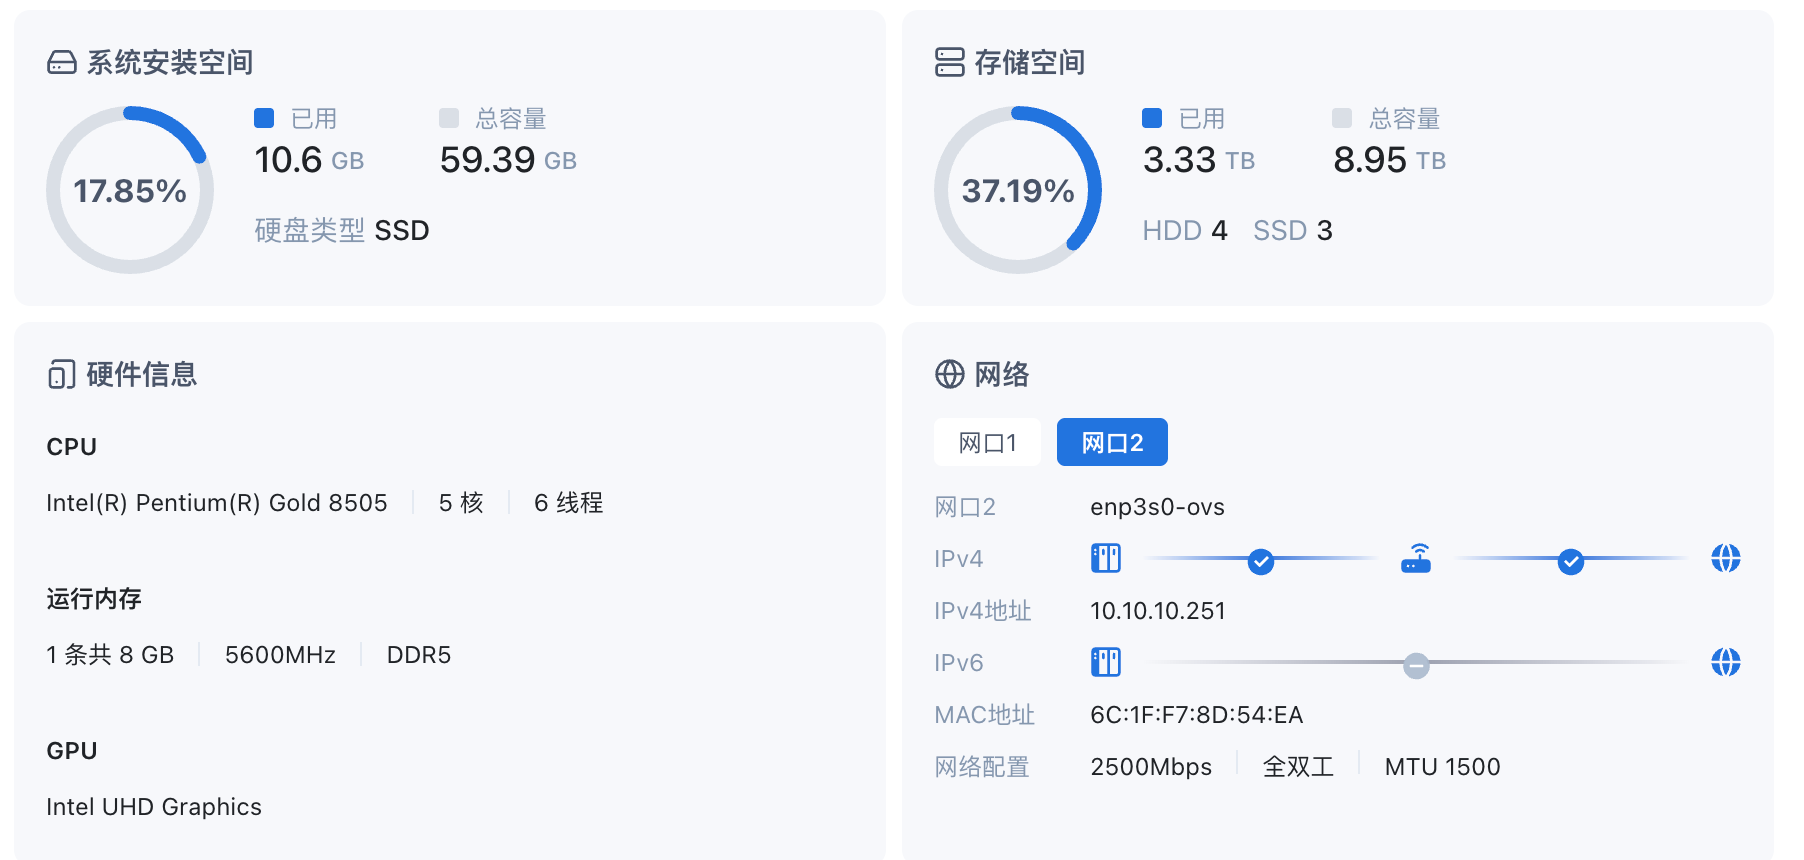Click the IPv4 address 10.10.10.251

[x=1157, y=611]
